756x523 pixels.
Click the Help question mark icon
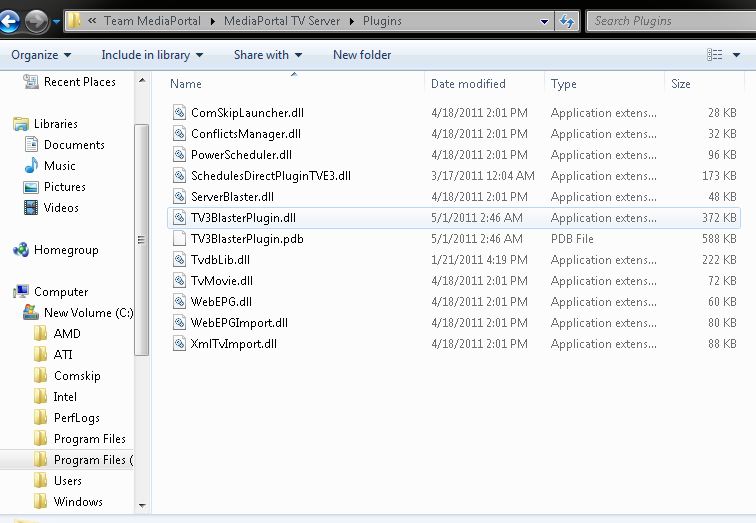click(x=752, y=55)
